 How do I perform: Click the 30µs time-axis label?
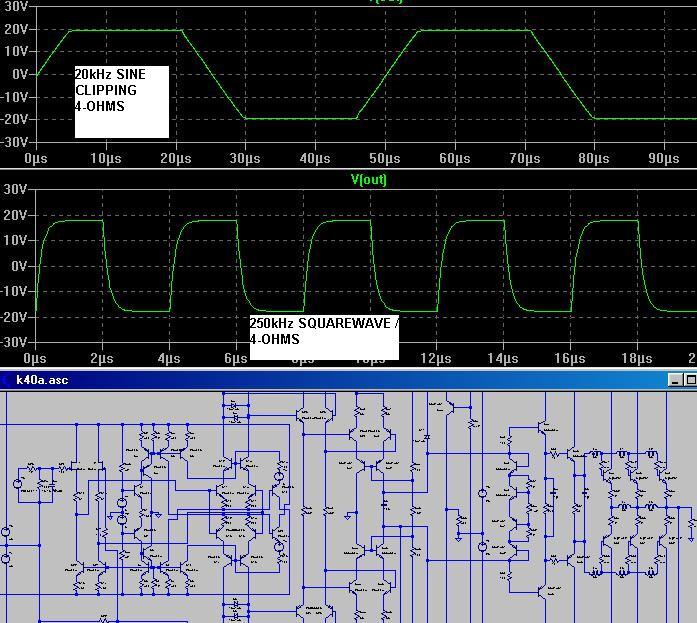coord(245,159)
